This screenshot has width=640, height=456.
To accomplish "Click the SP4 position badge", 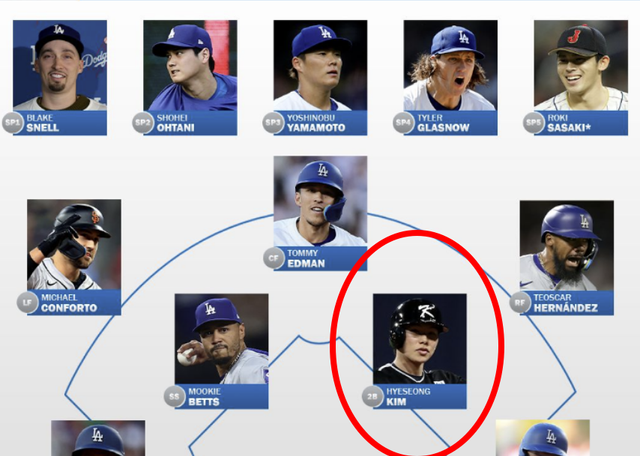I will click(404, 122).
